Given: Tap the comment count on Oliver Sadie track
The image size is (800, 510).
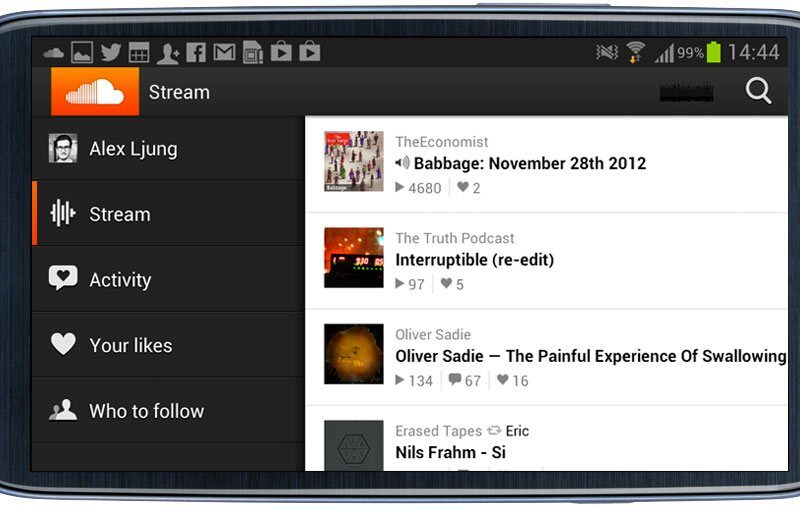Looking at the screenshot, I should click(x=465, y=380).
